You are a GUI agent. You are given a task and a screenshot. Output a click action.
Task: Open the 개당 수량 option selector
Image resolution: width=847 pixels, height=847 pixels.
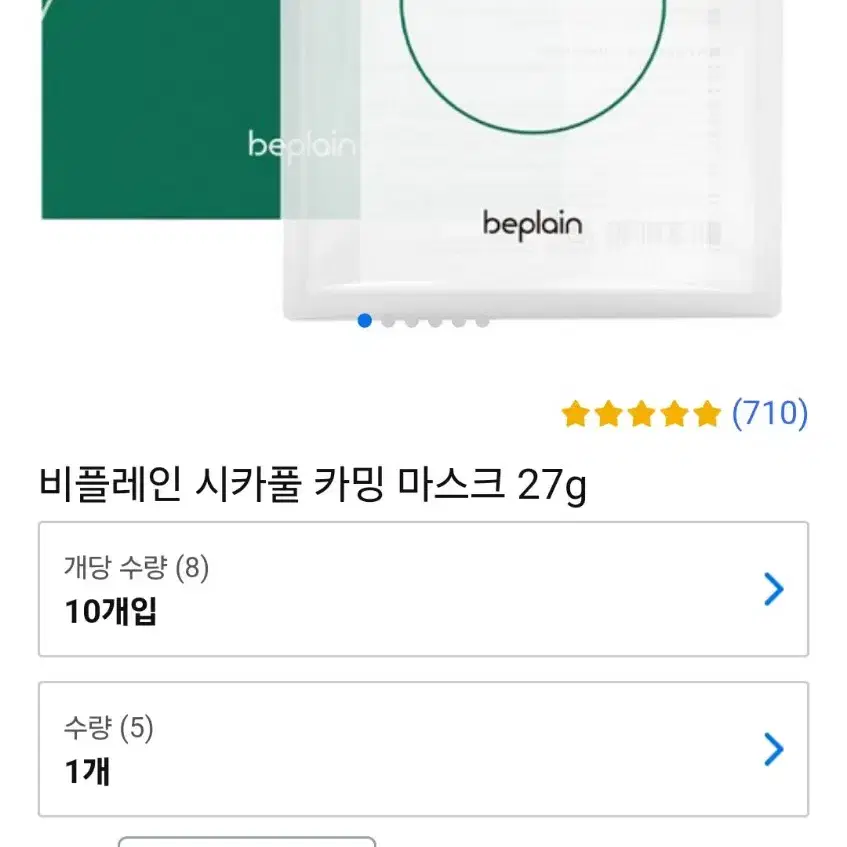click(x=423, y=589)
